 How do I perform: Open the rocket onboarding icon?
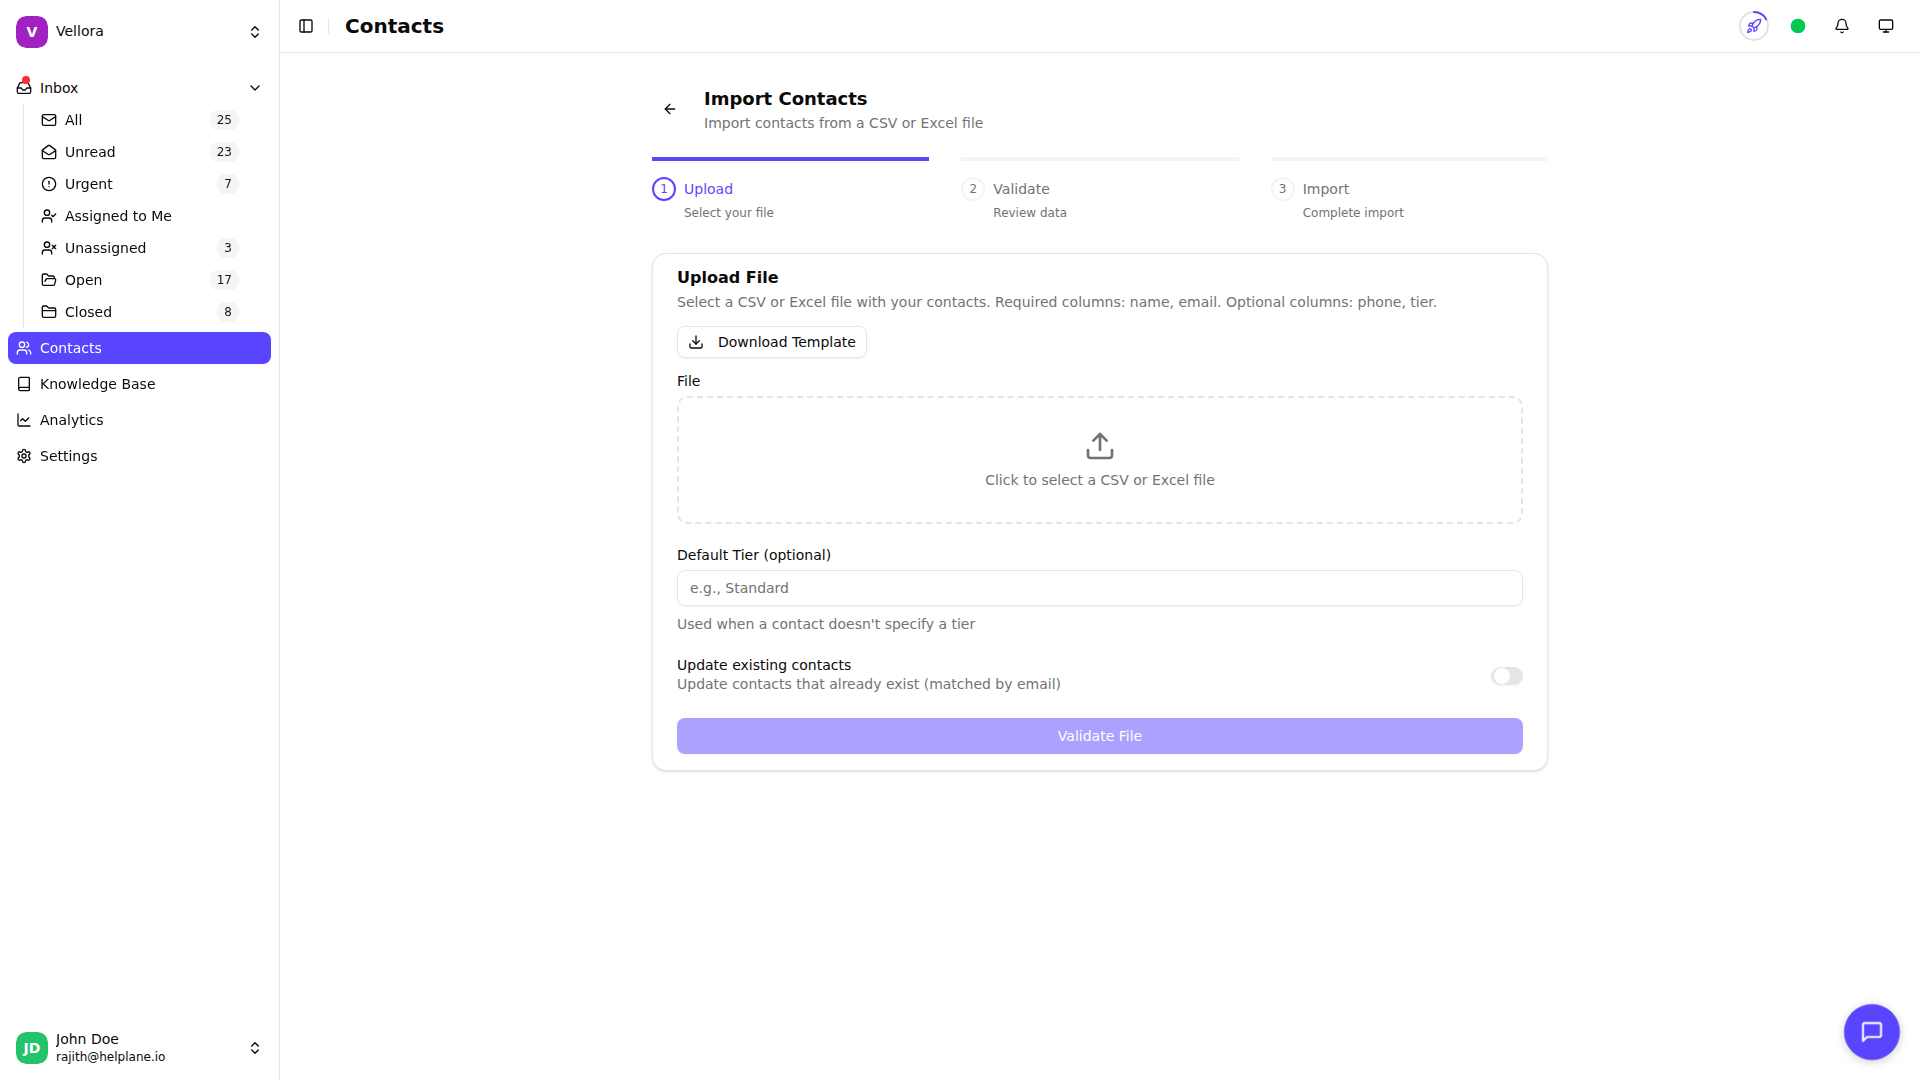pyautogui.click(x=1754, y=26)
